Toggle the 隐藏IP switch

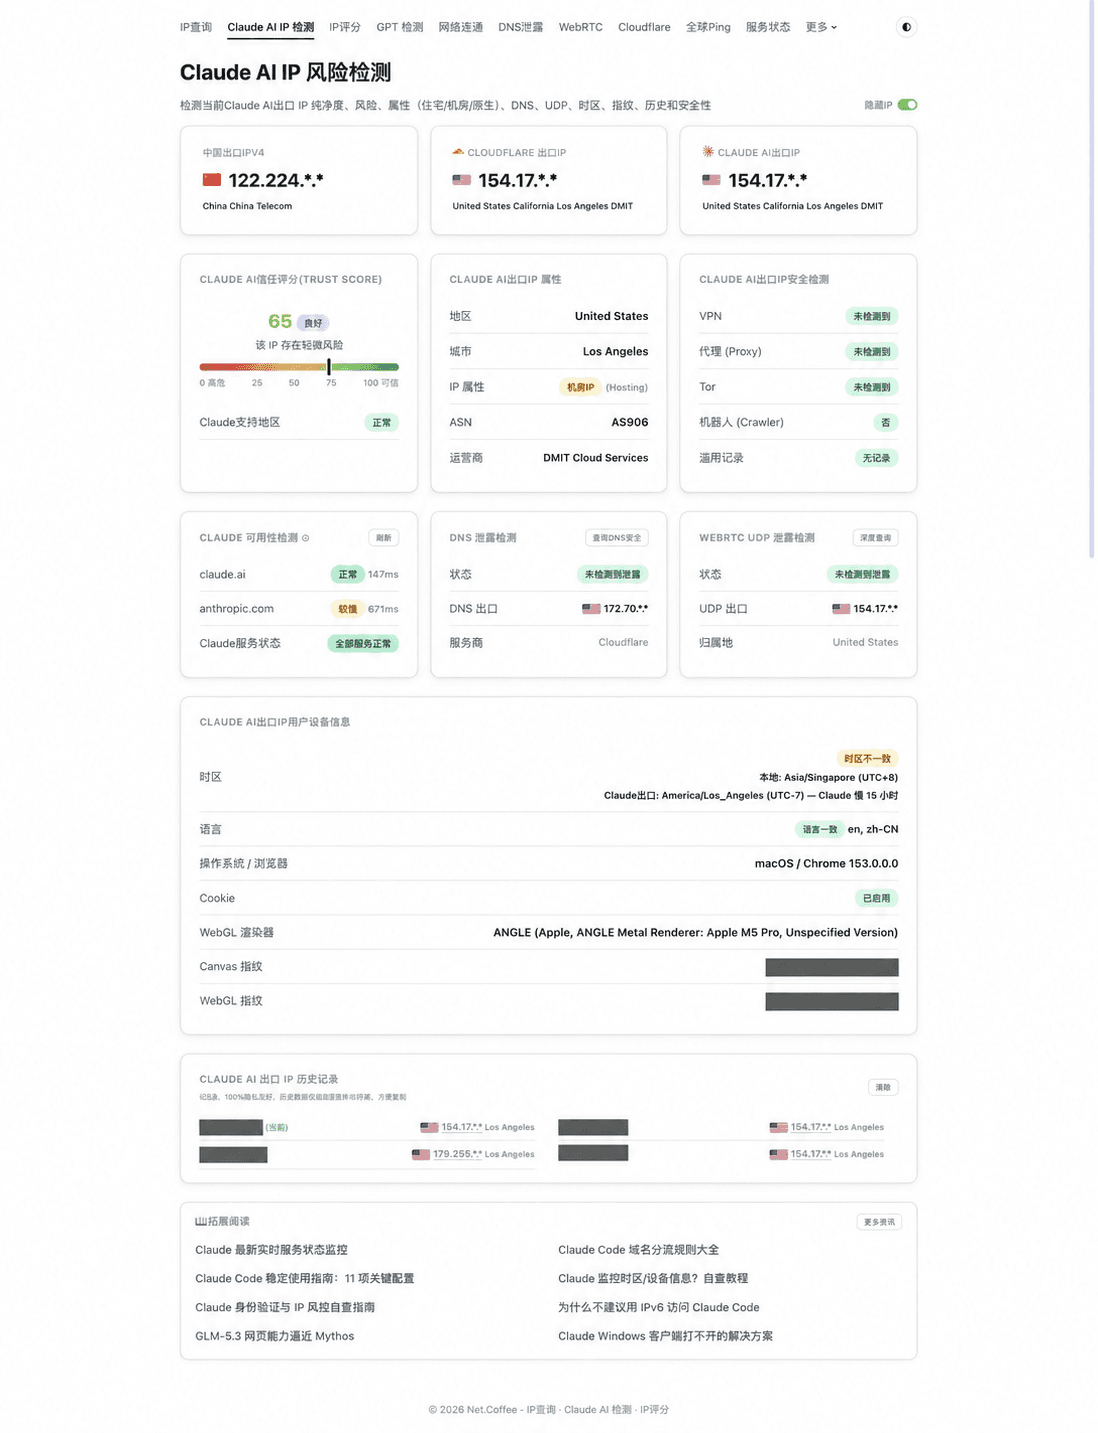(x=907, y=105)
